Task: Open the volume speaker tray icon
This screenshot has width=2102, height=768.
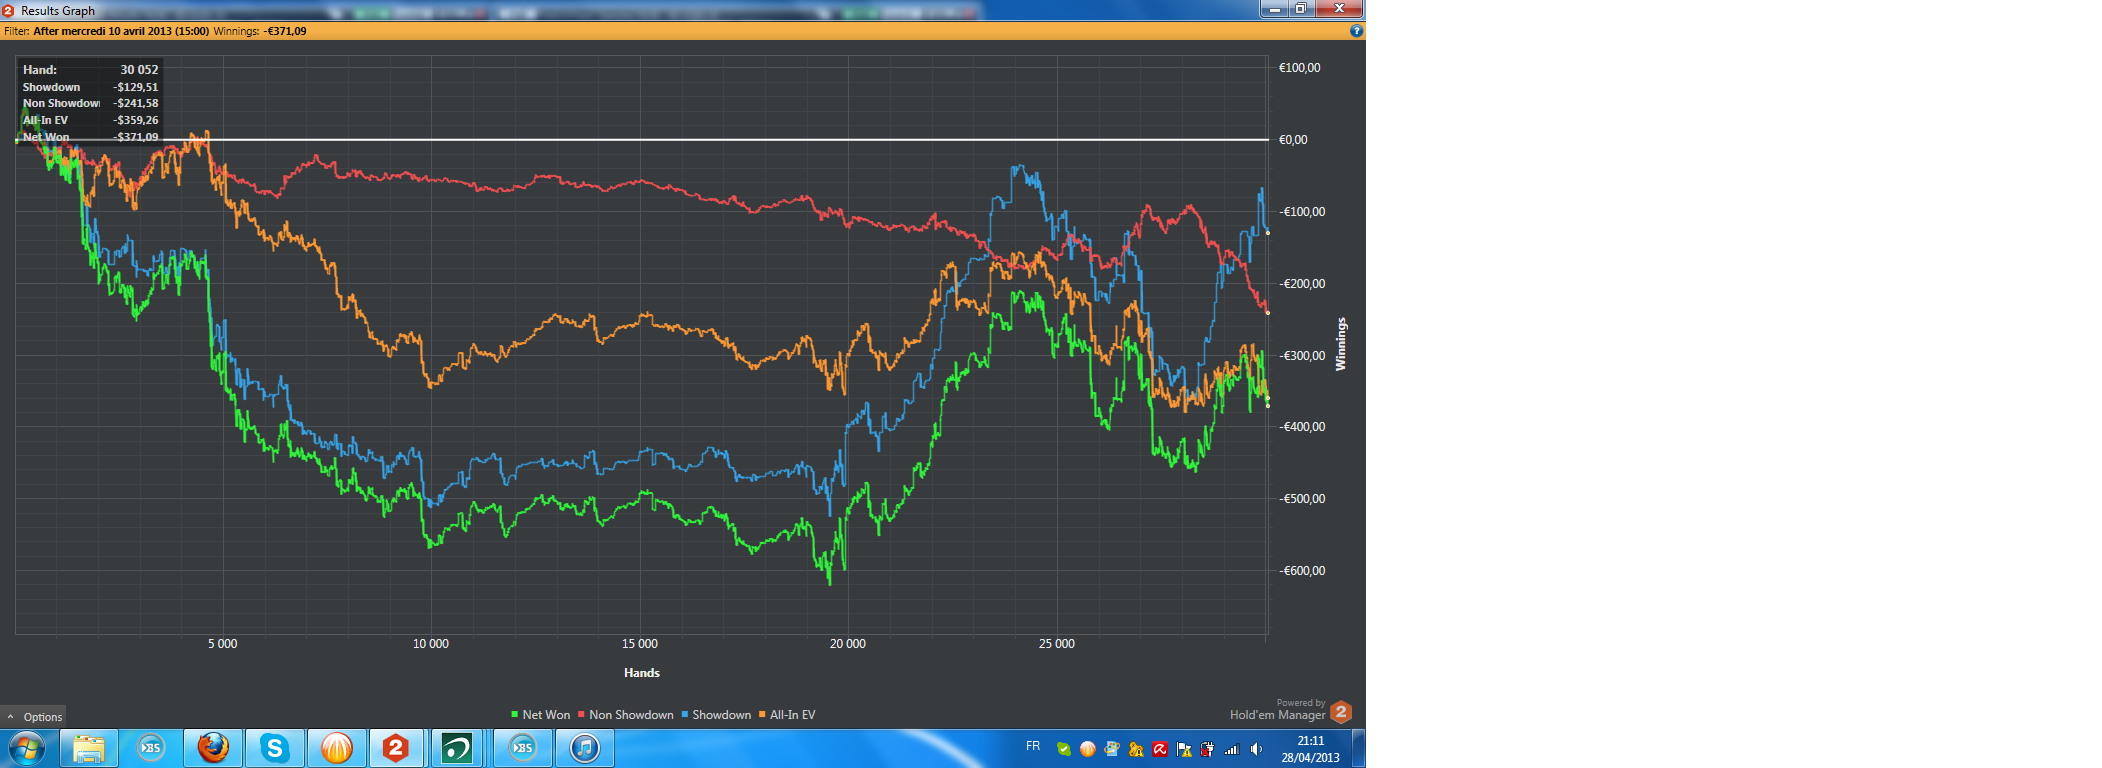Action: (1256, 749)
